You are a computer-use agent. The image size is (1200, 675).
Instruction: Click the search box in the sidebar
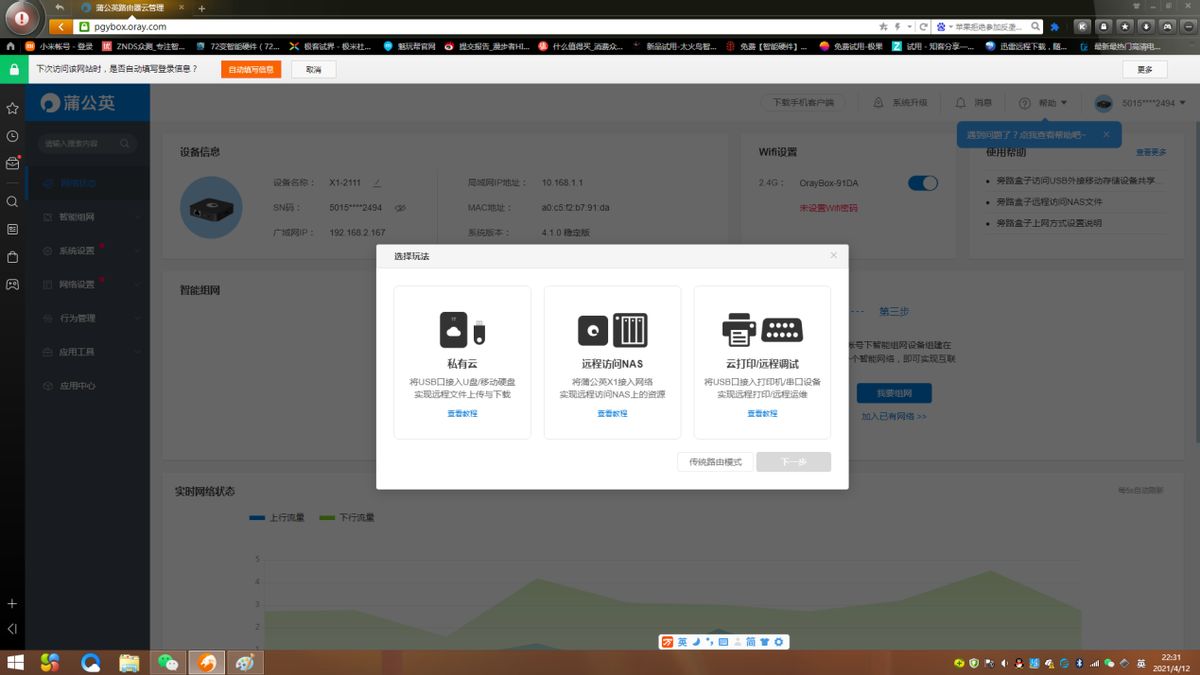(x=87, y=144)
